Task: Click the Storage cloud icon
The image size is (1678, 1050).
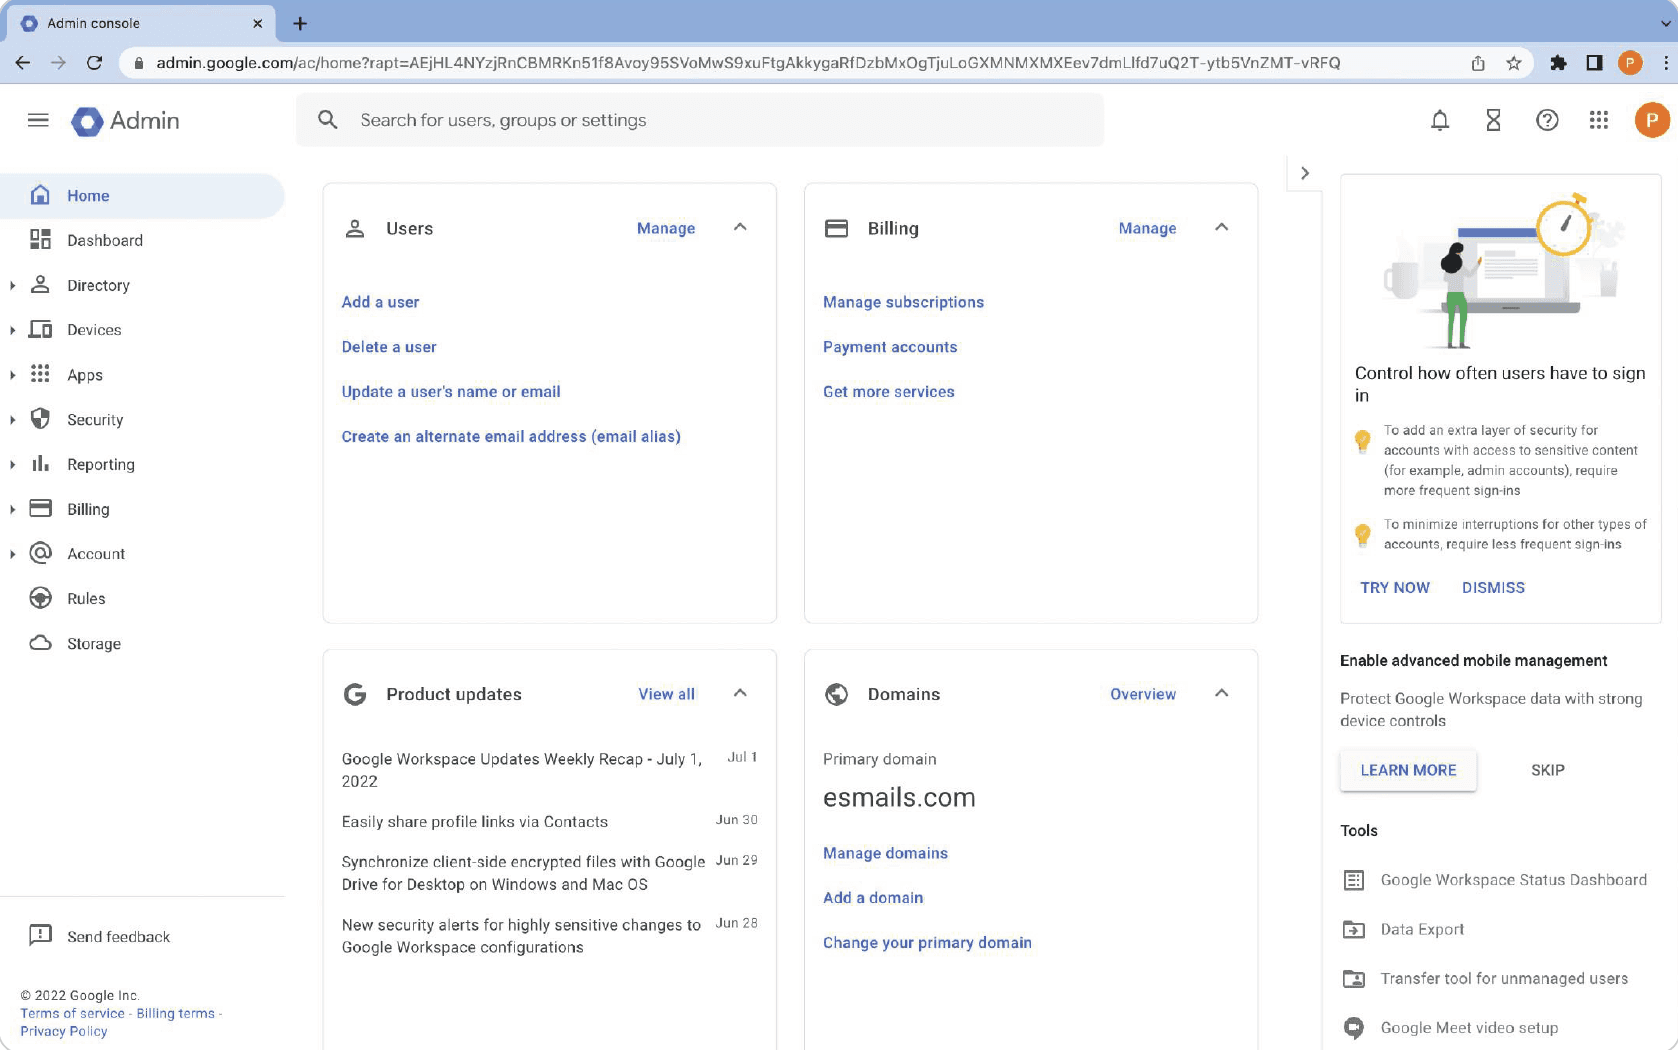Action: click(40, 643)
